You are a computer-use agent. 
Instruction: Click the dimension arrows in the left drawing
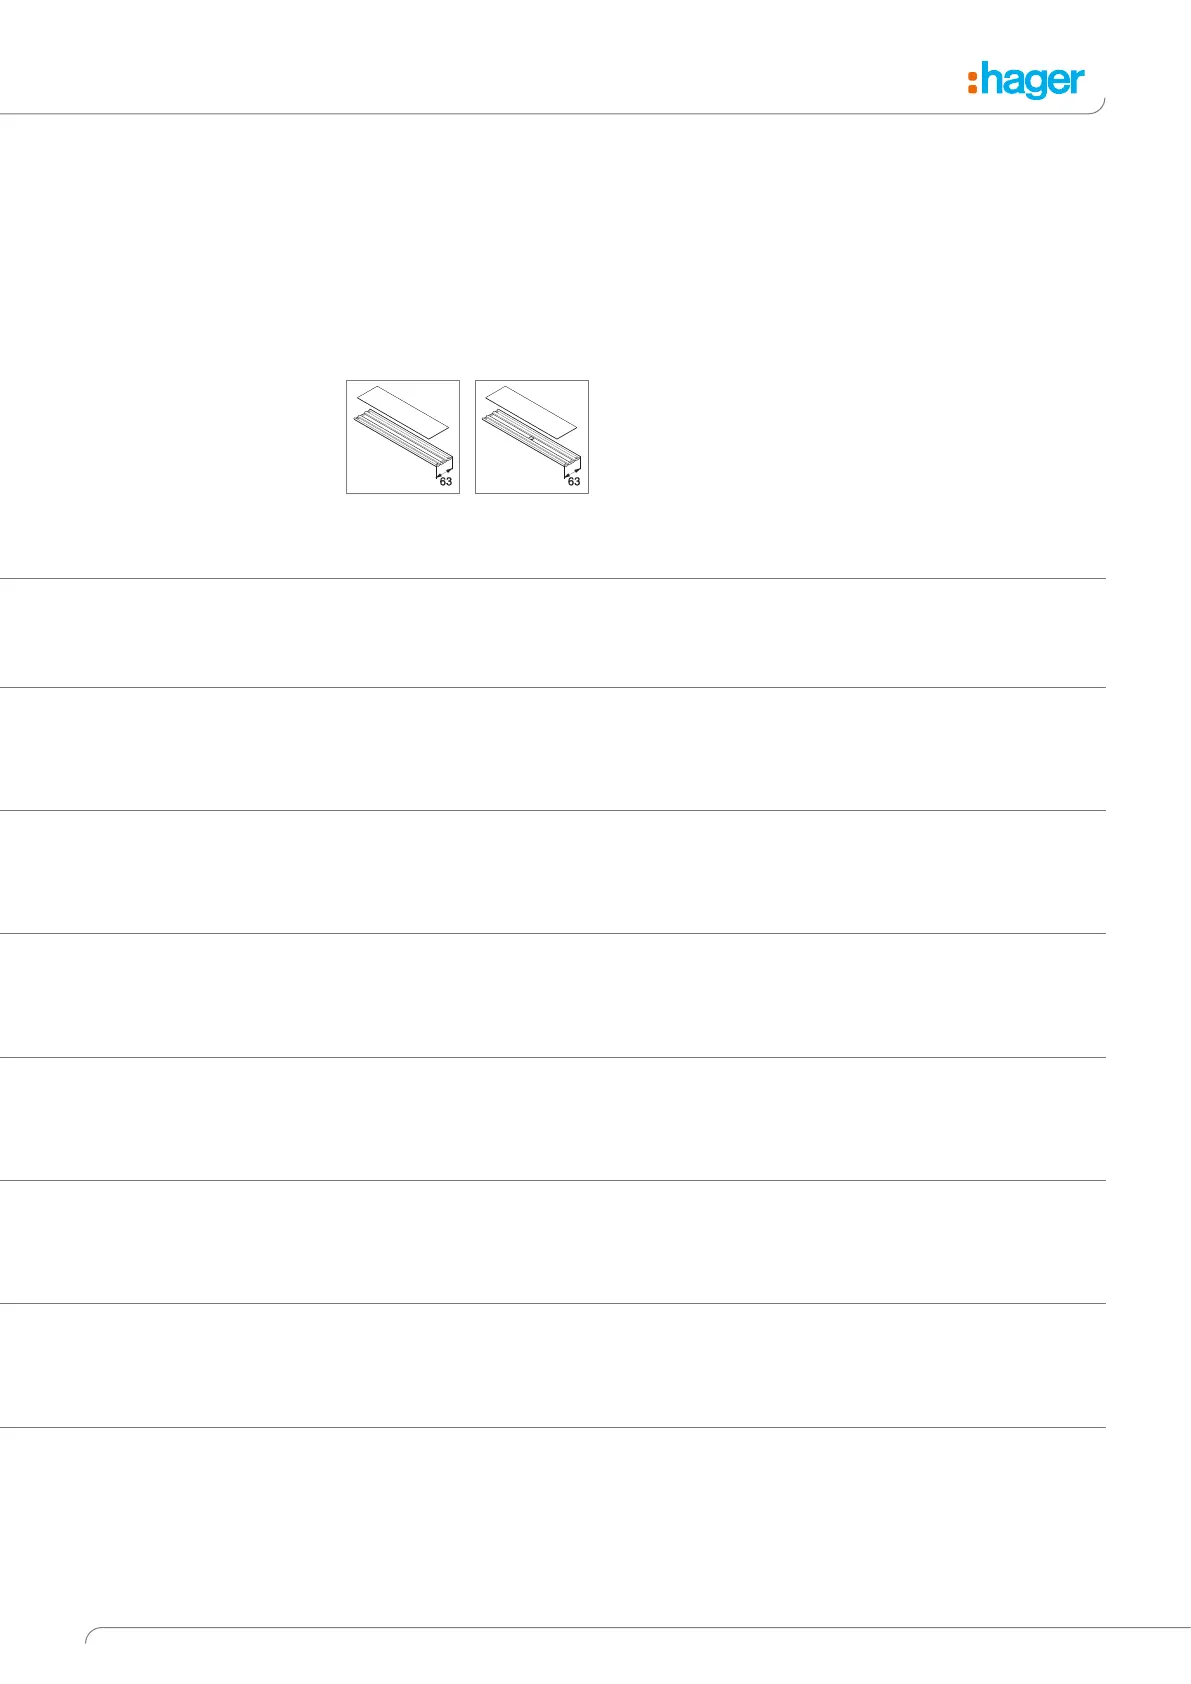[442, 471]
